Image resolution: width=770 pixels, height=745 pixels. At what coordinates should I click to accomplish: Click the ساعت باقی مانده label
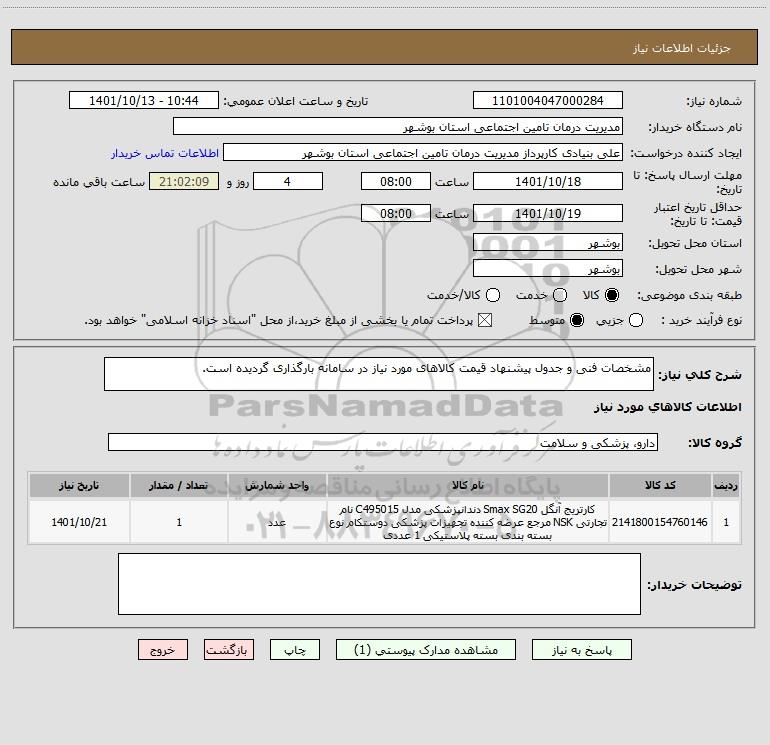click(99, 182)
